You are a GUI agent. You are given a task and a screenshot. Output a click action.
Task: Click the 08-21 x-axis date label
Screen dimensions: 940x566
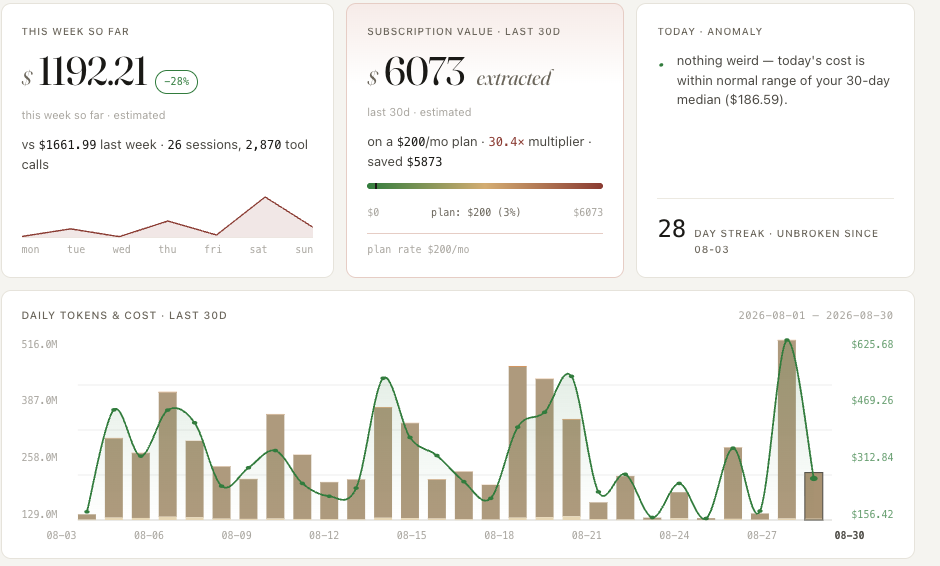pyautogui.click(x=586, y=535)
